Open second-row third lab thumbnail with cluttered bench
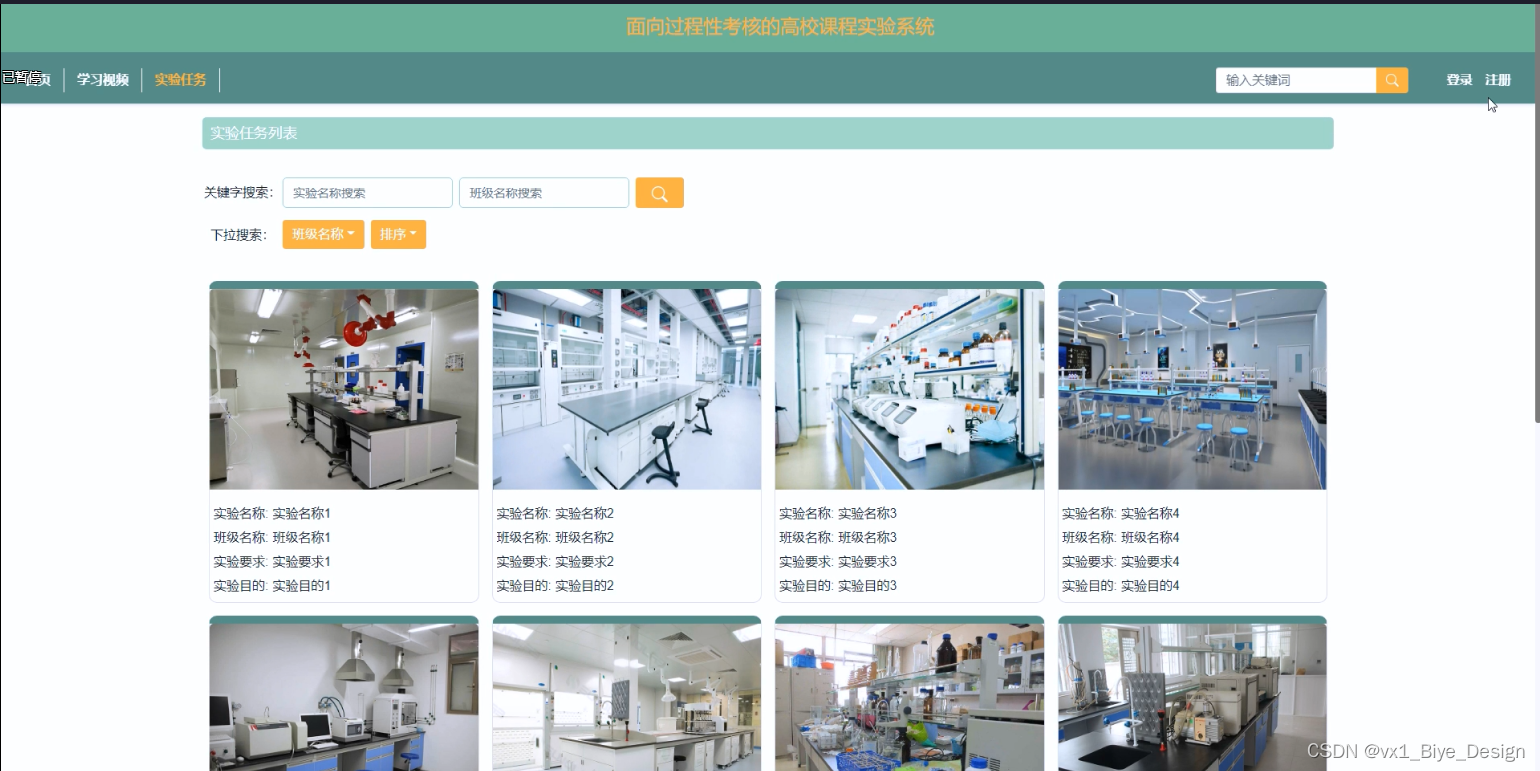This screenshot has height=771, width=1540. pyautogui.click(x=909, y=697)
